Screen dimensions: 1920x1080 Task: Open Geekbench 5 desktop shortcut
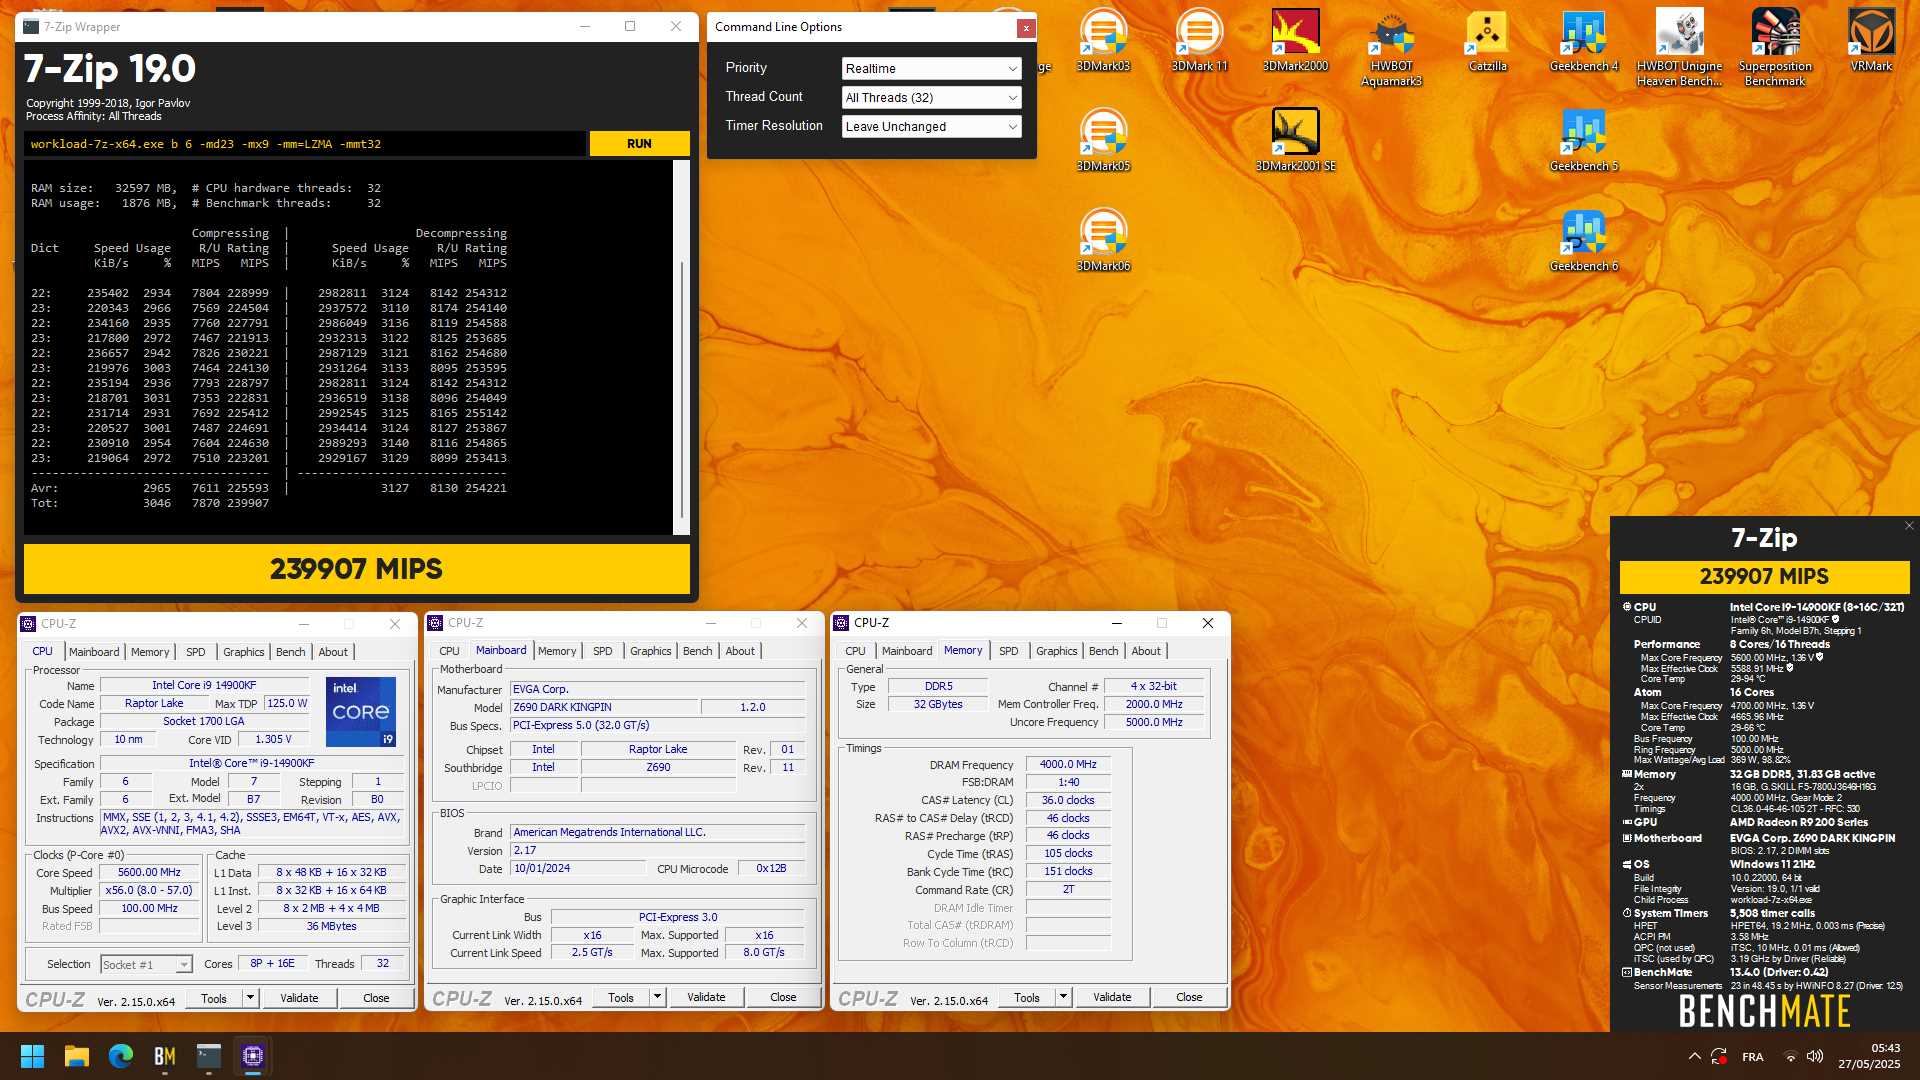(1583, 140)
